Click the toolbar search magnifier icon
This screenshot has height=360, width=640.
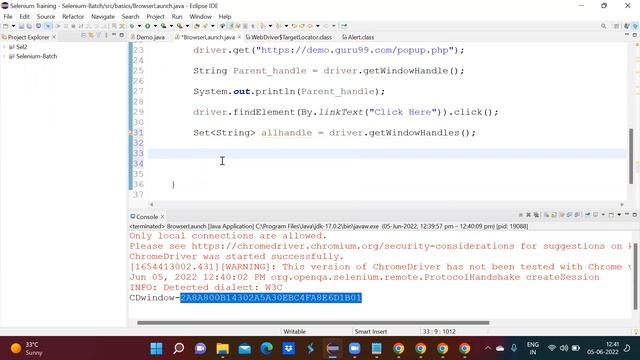click(x=603, y=26)
